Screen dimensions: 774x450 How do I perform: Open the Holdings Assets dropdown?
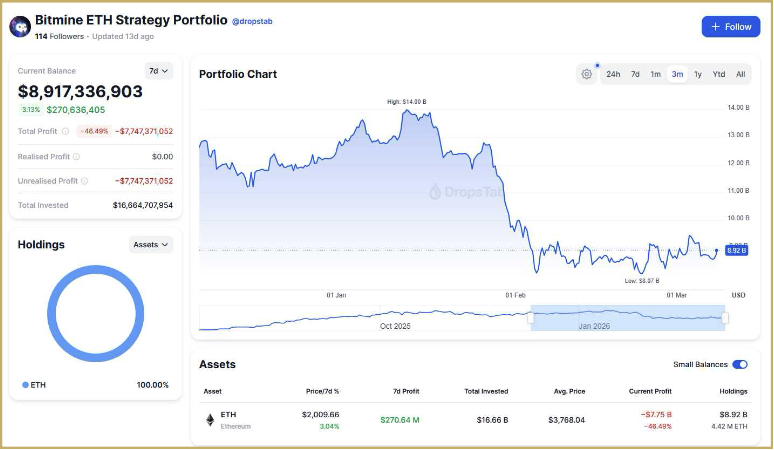tap(151, 245)
